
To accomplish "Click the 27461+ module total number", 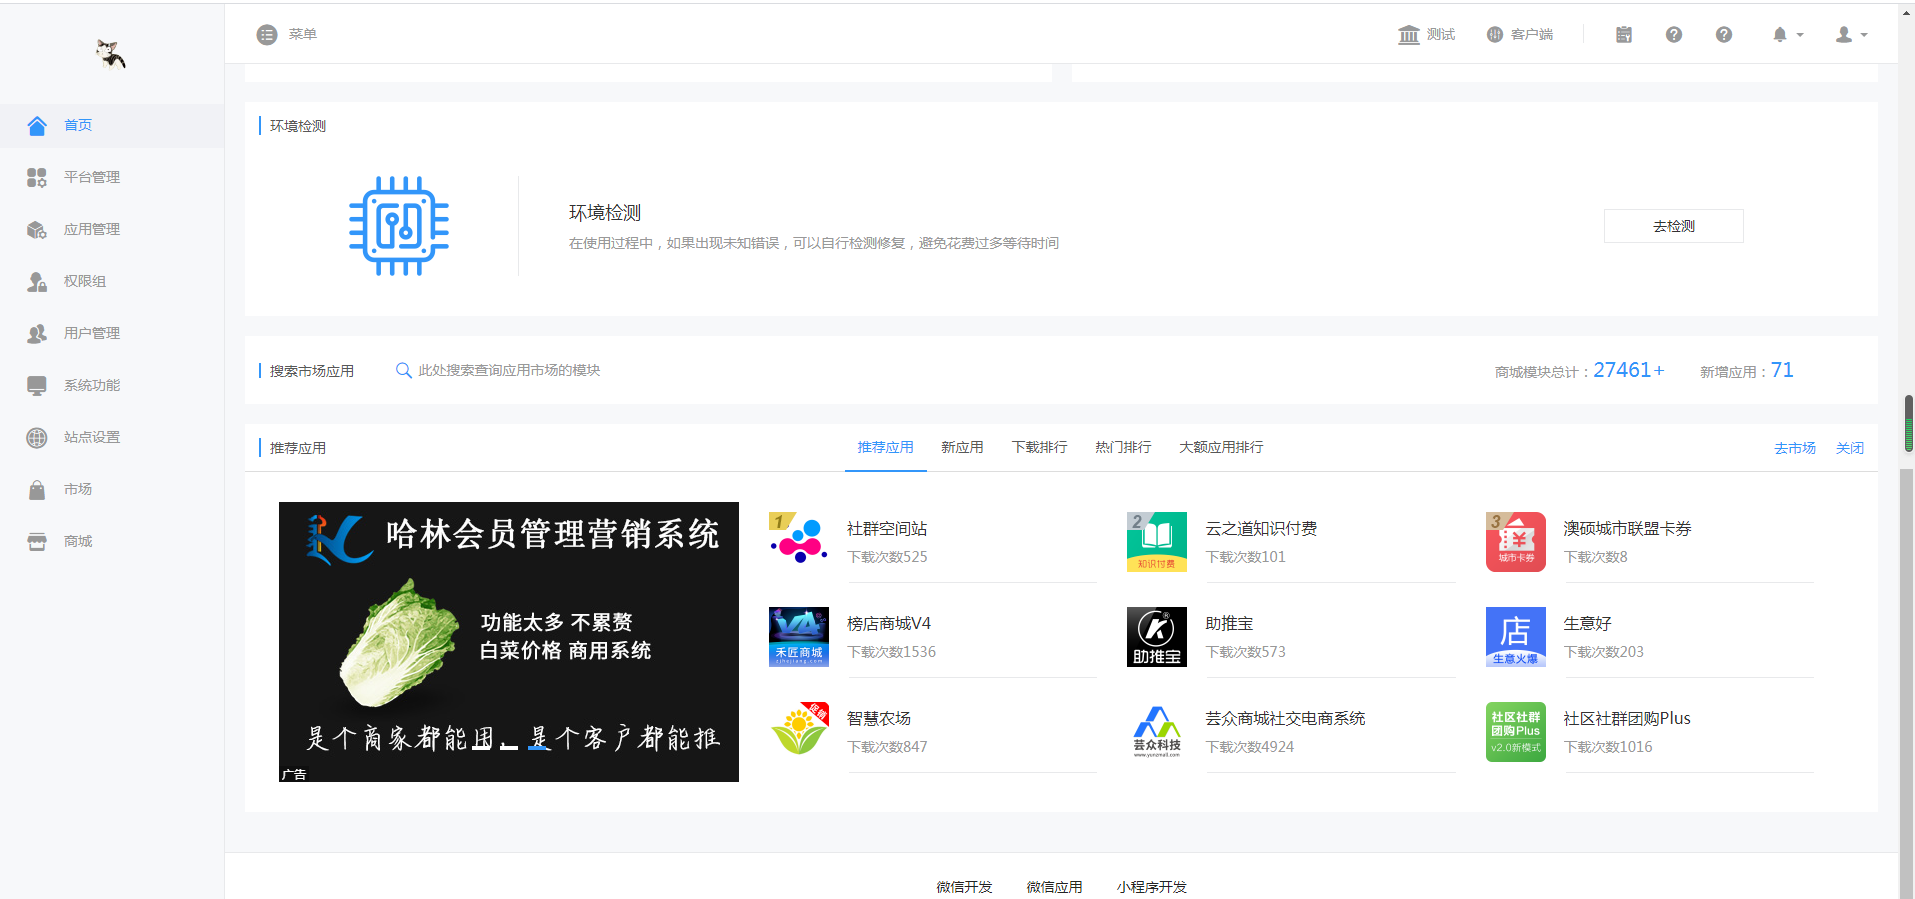I will point(1629,370).
